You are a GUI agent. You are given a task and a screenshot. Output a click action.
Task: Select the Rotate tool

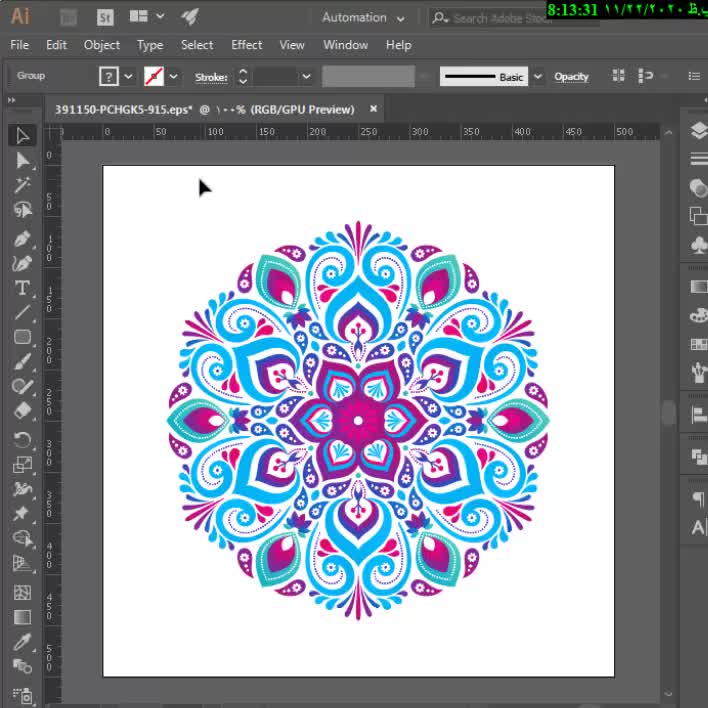(23, 440)
